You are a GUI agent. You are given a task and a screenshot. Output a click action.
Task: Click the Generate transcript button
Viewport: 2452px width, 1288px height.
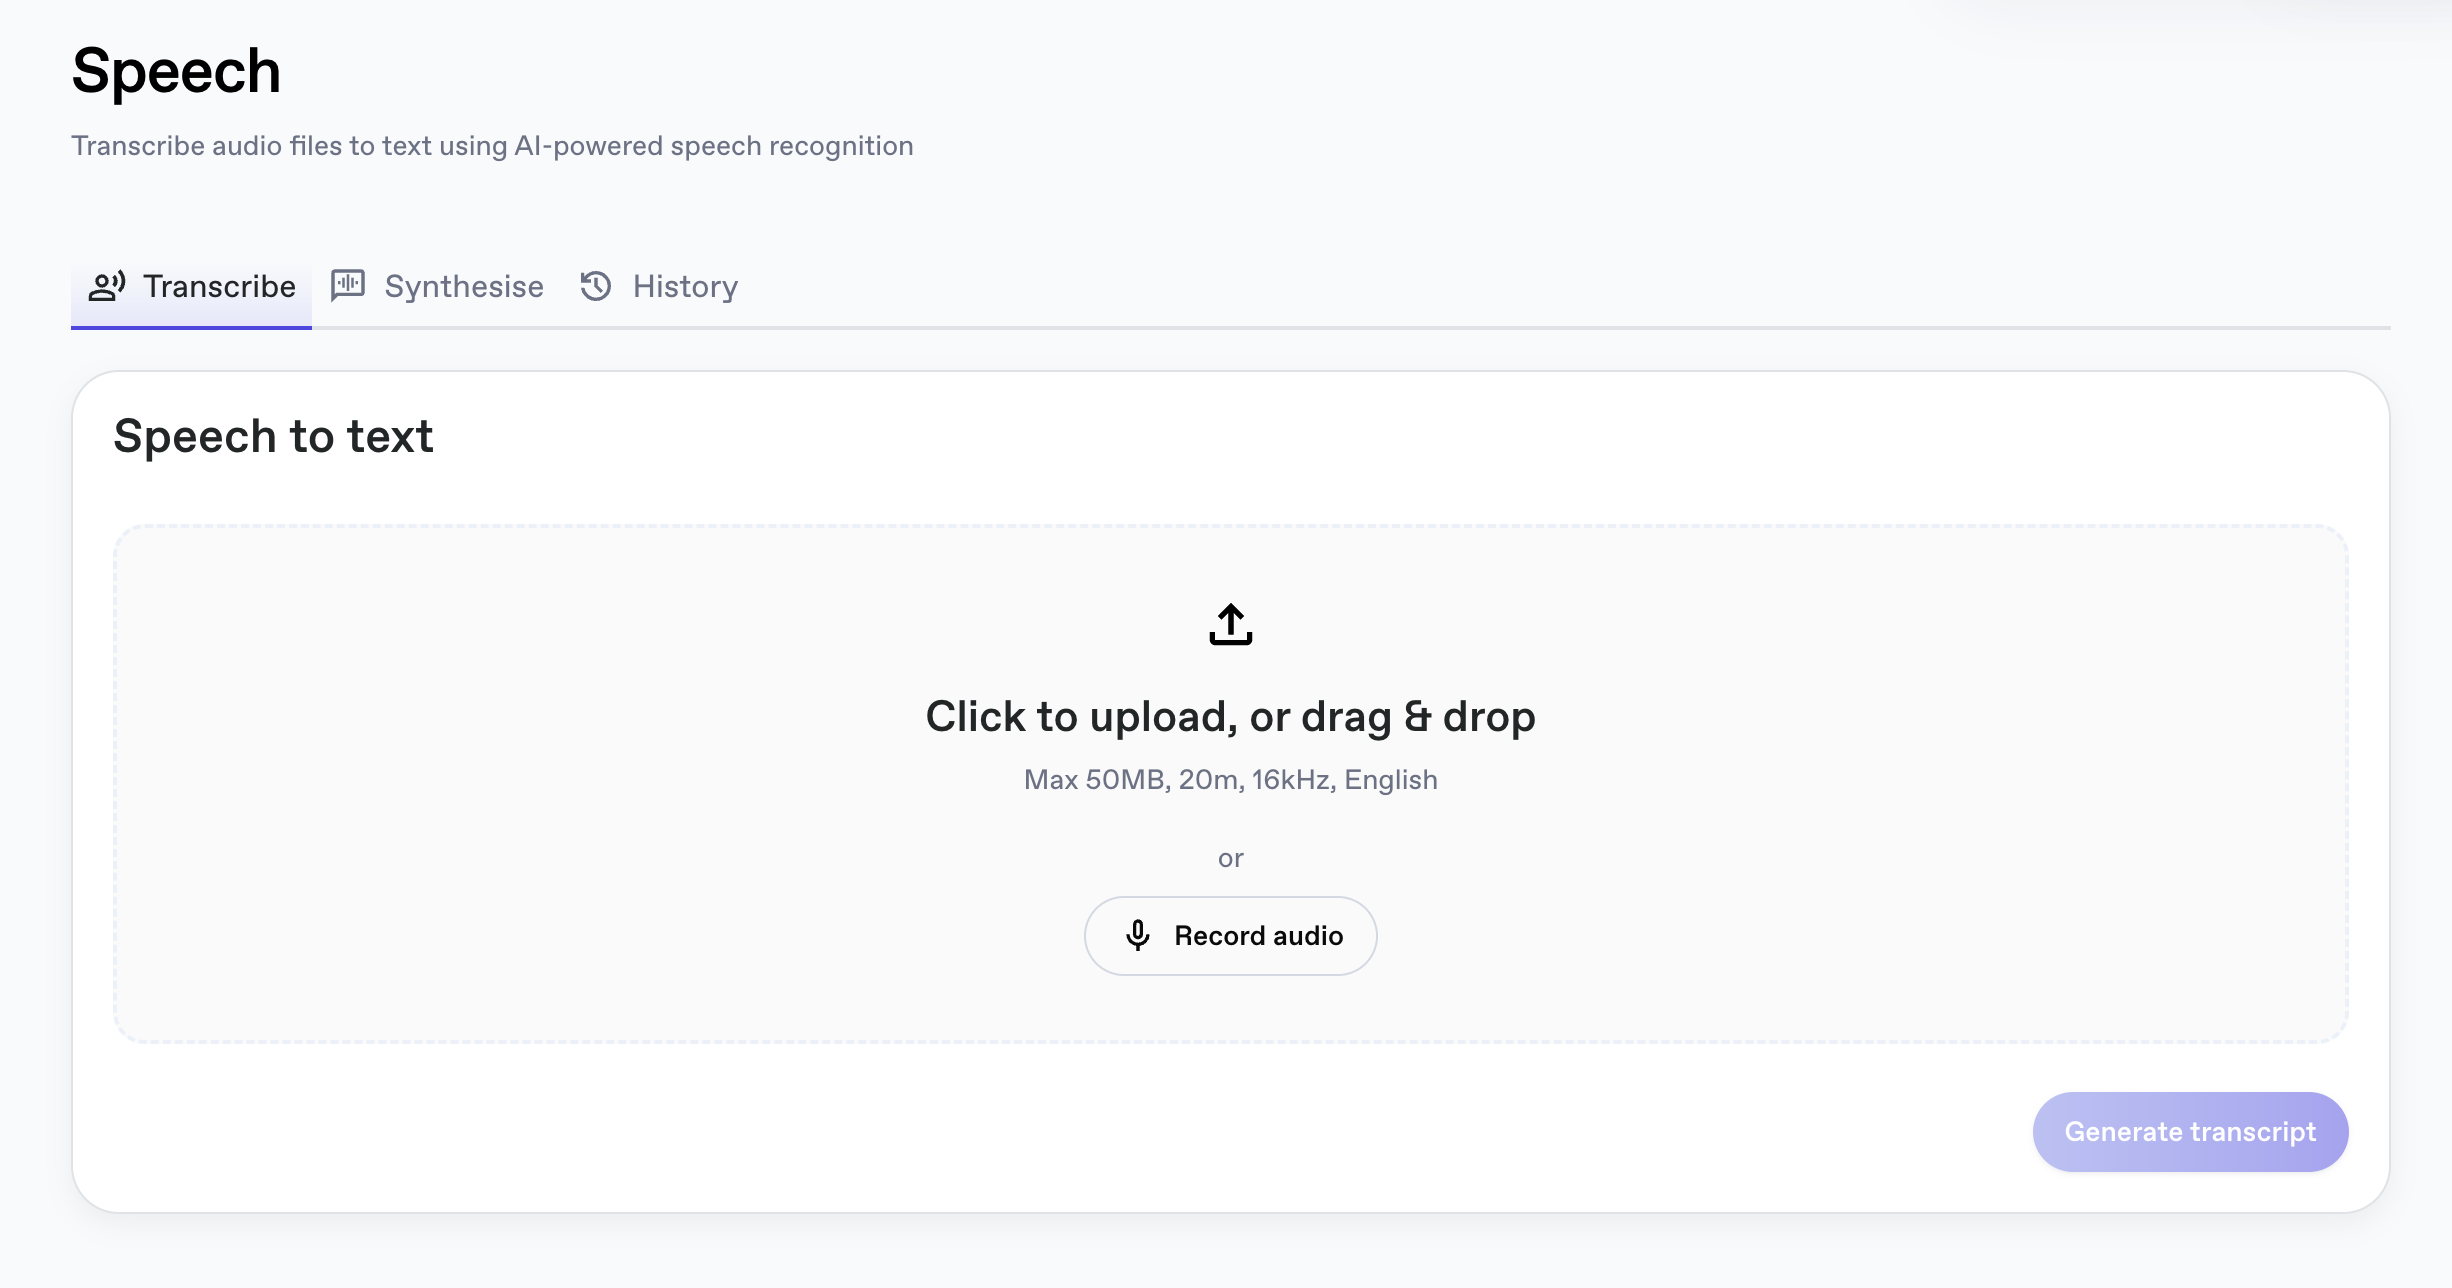[x=2190, y=1132]
